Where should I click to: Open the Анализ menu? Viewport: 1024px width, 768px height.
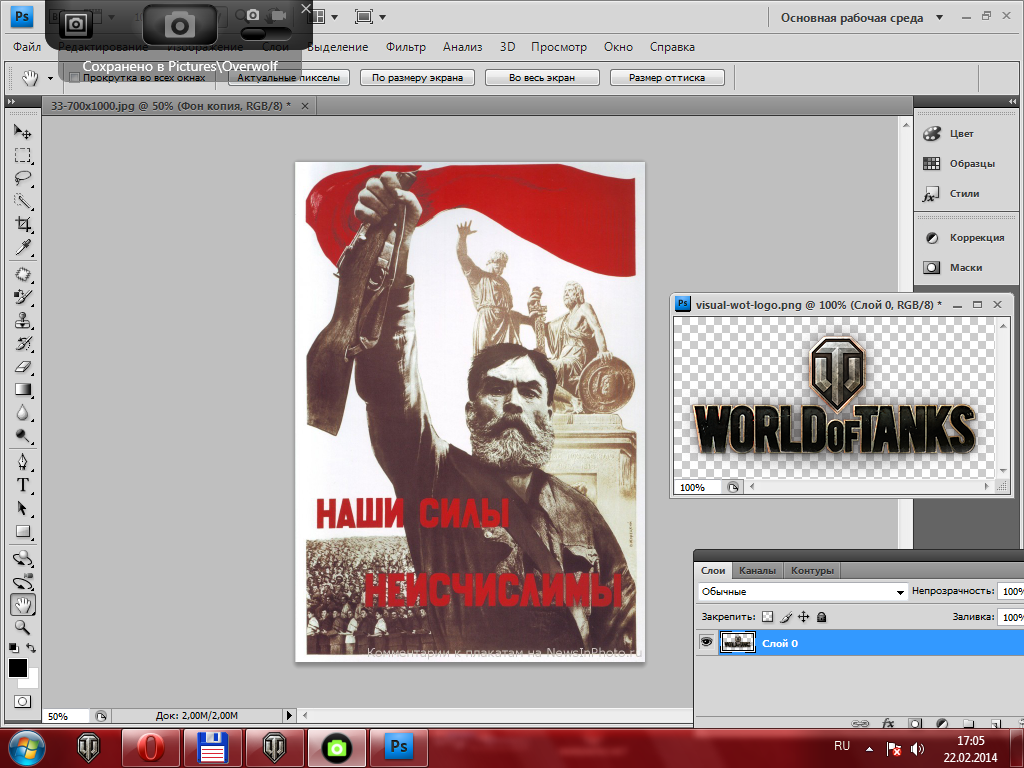point(462,47)
